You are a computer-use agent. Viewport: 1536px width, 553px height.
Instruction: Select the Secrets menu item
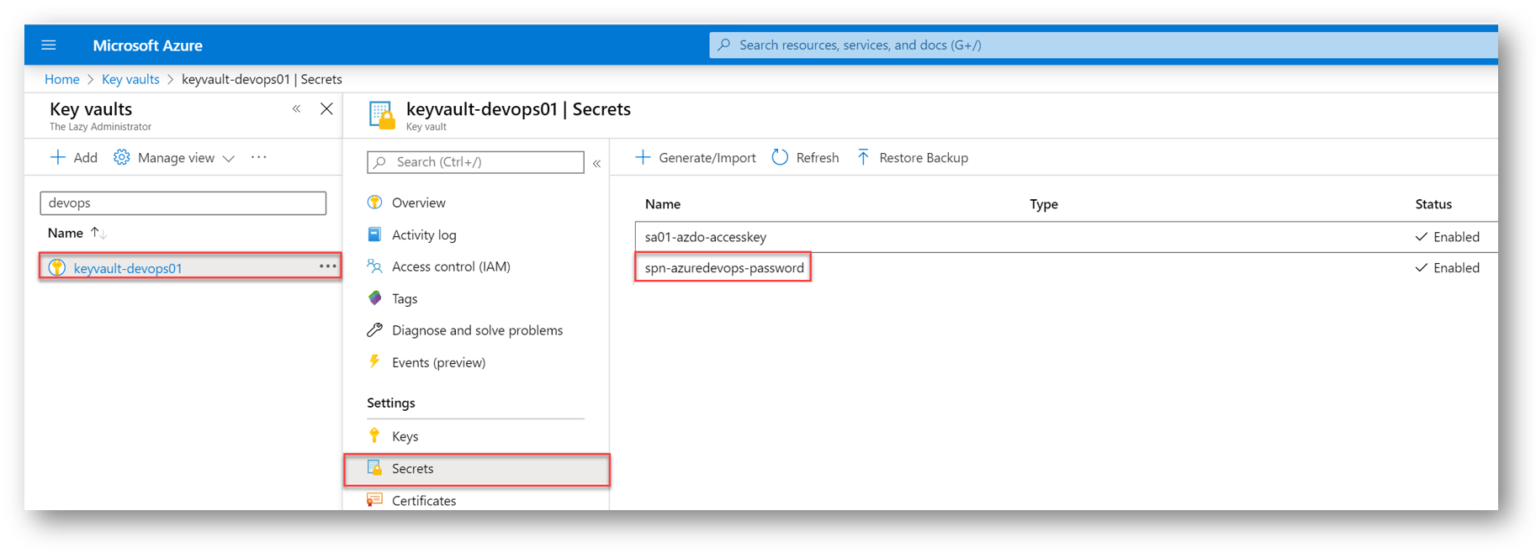coord(477,469)
